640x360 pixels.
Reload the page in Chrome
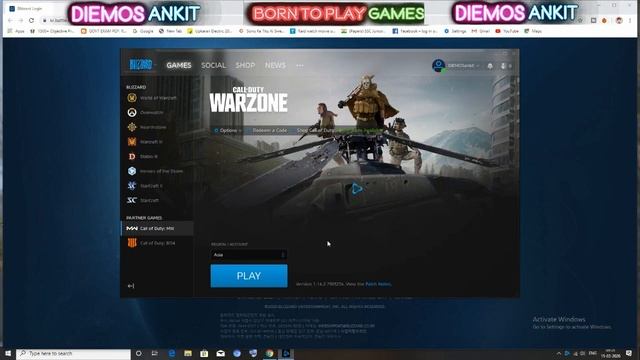31,20
